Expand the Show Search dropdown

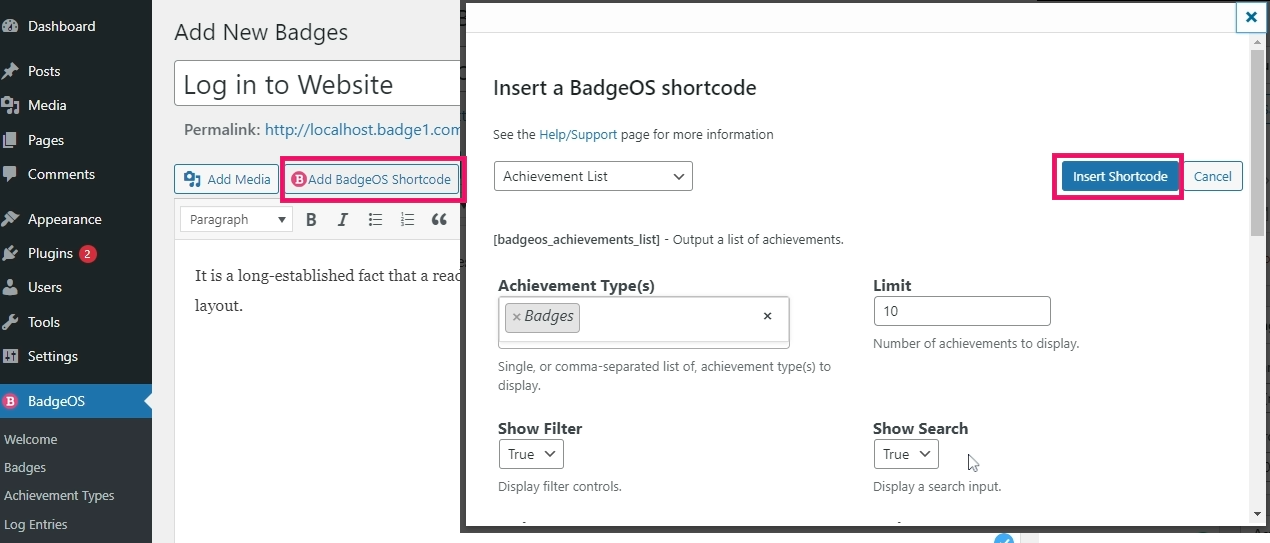point(906,454)
